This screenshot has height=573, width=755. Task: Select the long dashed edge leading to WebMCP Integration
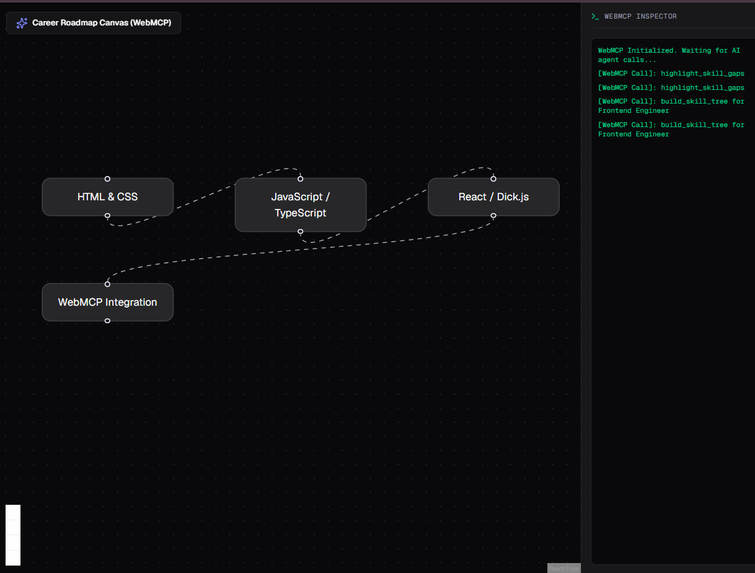[x=299, y=250]
